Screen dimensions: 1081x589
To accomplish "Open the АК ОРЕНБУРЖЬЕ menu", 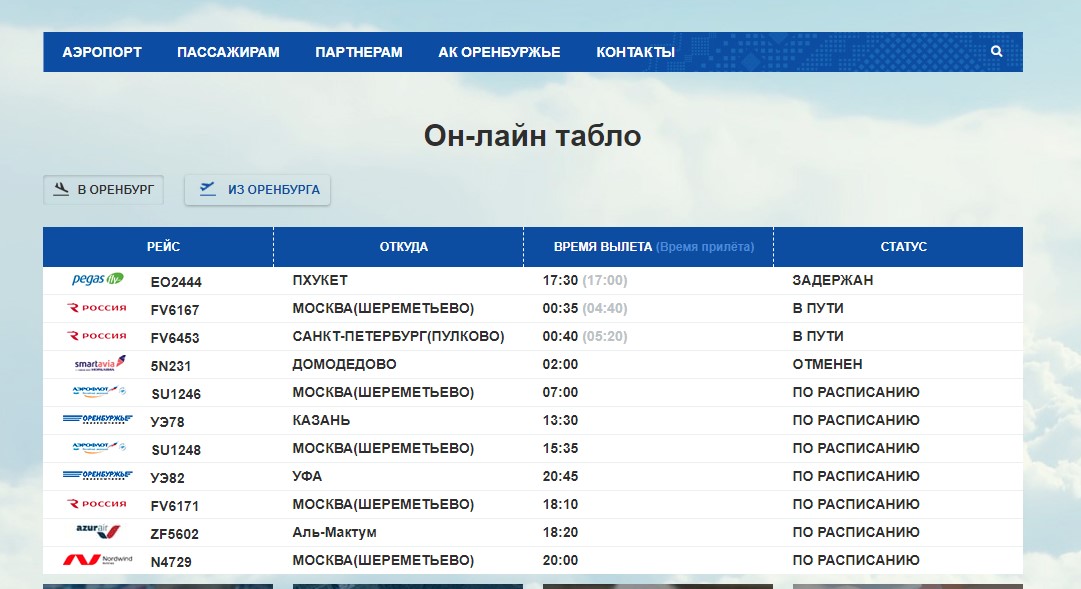I will [499, 52].
